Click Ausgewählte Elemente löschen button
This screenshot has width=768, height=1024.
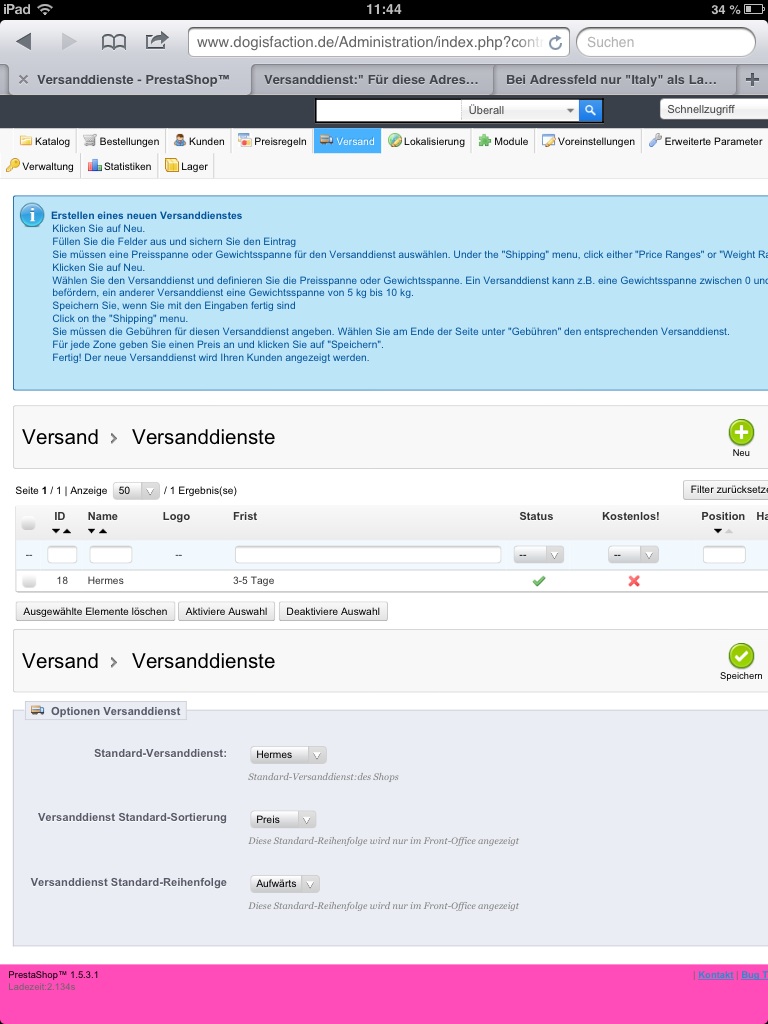click(95, 611)
